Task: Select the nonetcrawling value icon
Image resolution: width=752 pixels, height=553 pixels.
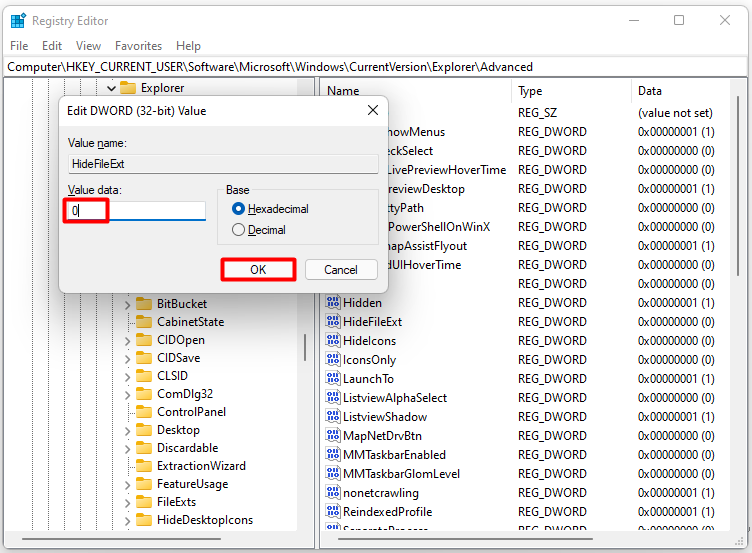Action: coord(333,492)
